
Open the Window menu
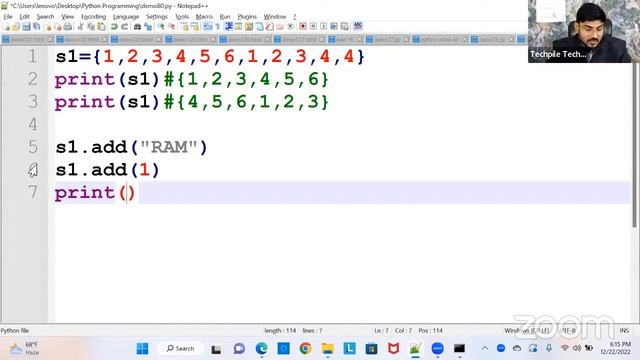click(275, 17)
